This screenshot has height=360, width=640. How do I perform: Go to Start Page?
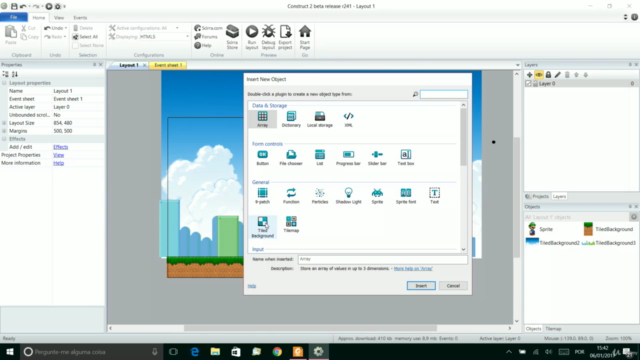coord(305,37)
